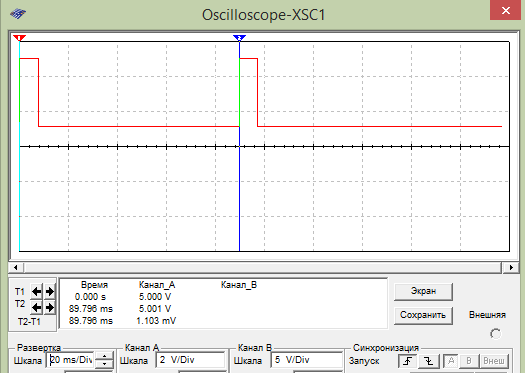Click the horizontal scrollbar track

pyautogui.click(x=263, y=267)
